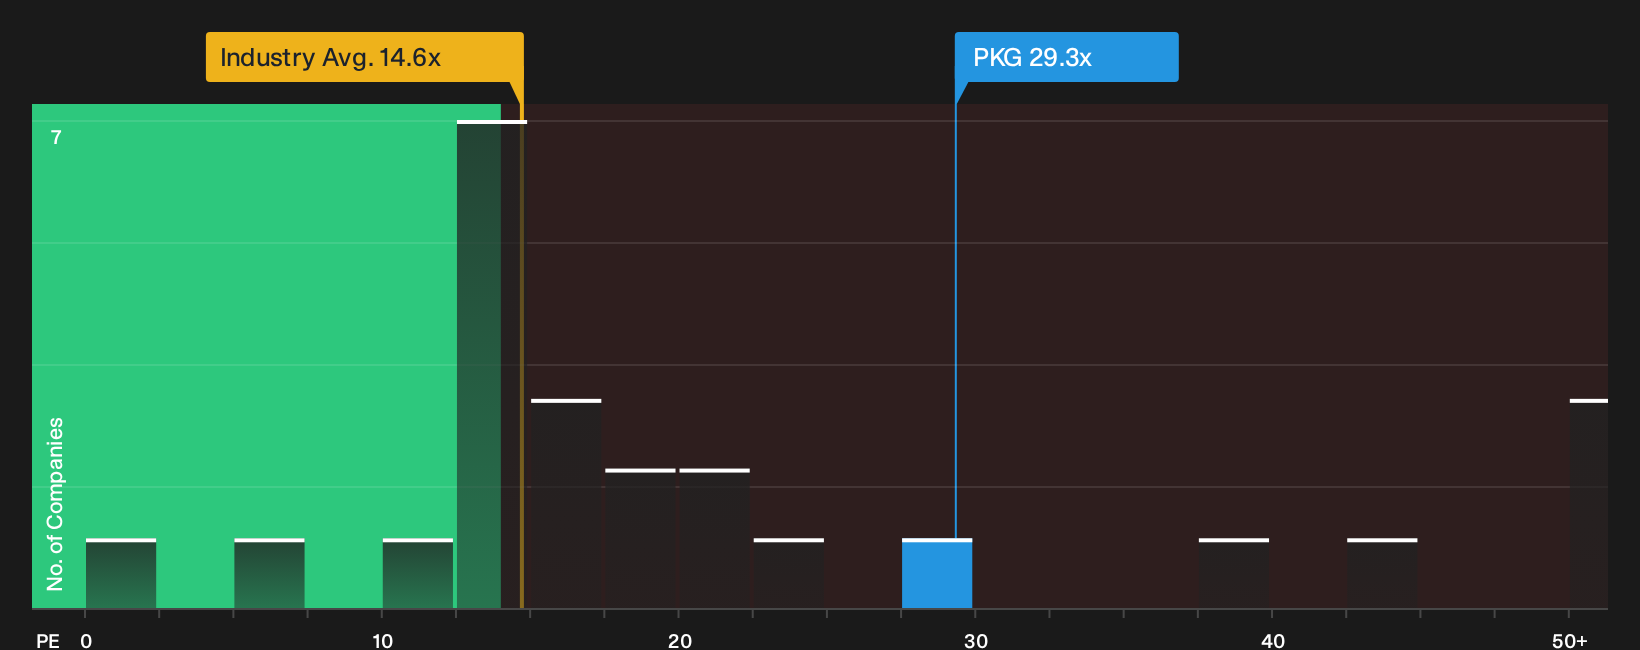Click the x-axis tick label 30

click(x=976, y=640)
